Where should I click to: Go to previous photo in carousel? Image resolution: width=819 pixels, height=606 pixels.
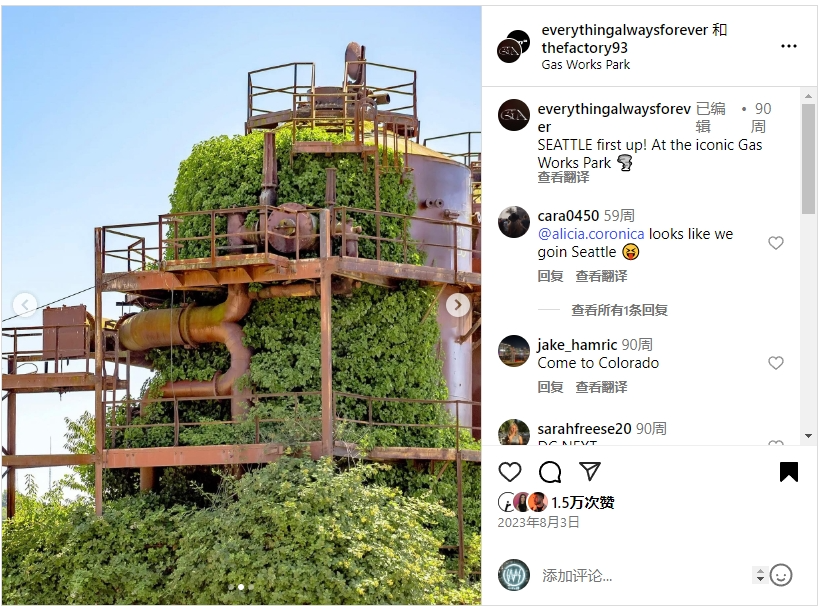pyautogui.click(x=25, y=305)
